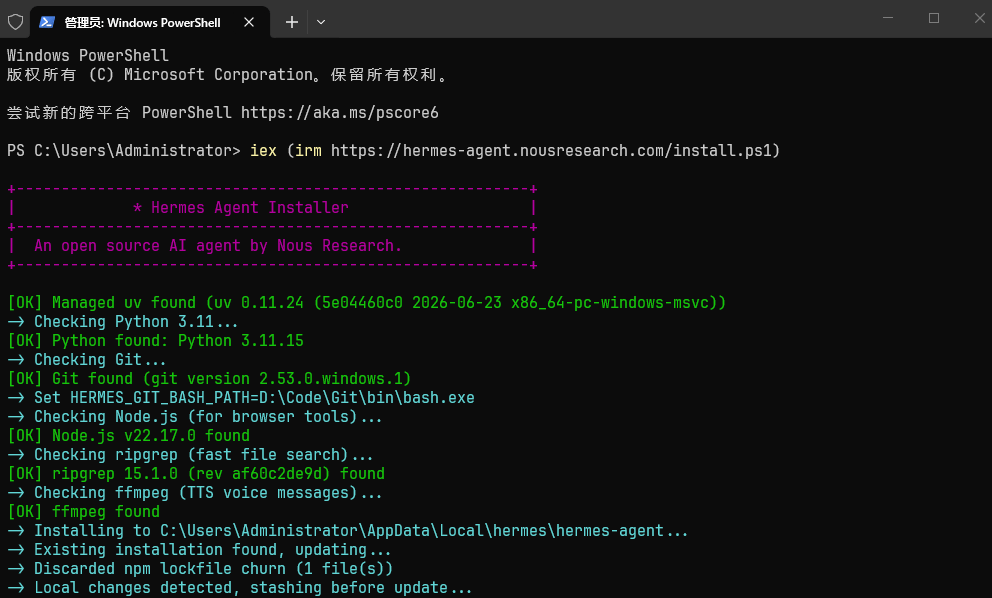This screenshot has width=992, height=598.
Task: Click 'Node.js v22.17.0 found' line
Action: (x=128, y=435)
